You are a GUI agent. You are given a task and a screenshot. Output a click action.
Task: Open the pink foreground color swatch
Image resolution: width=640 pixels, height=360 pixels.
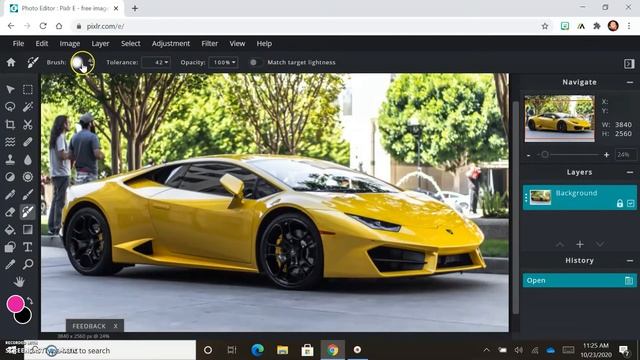pos(15,304)
